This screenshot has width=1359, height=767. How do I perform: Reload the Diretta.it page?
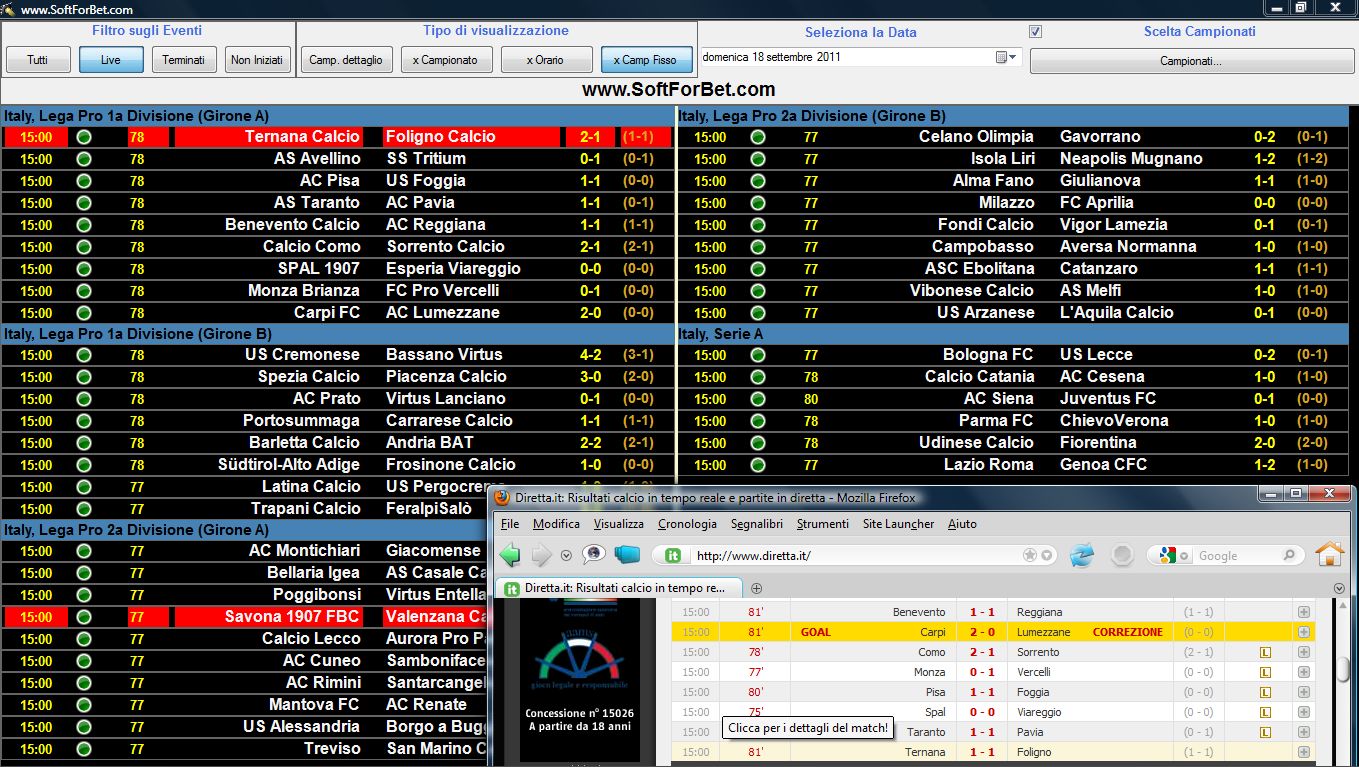coord(1082,555)
